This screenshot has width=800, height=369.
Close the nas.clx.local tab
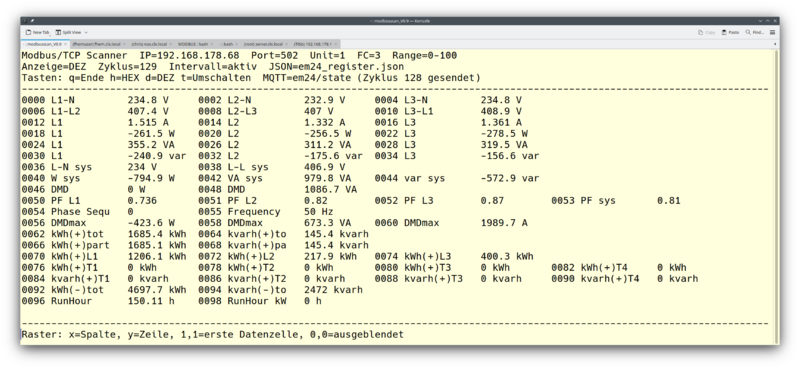click(170, 44)
